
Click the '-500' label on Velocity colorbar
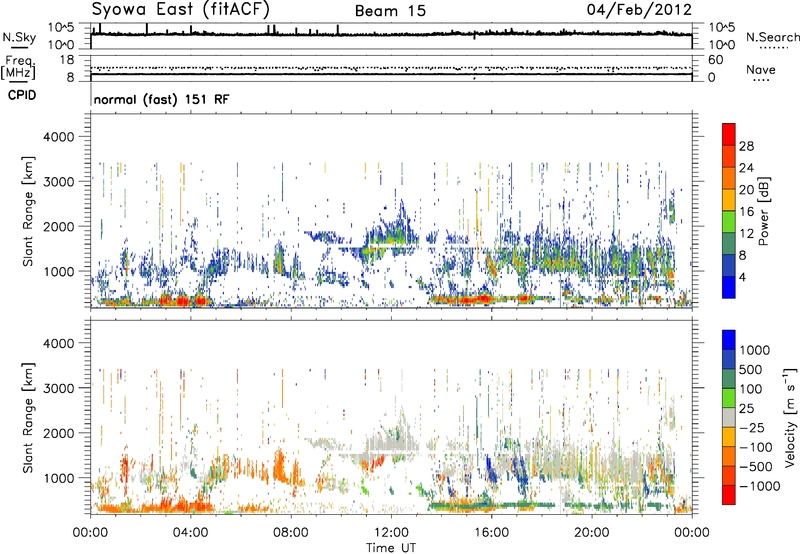click(x=756, y=466)
